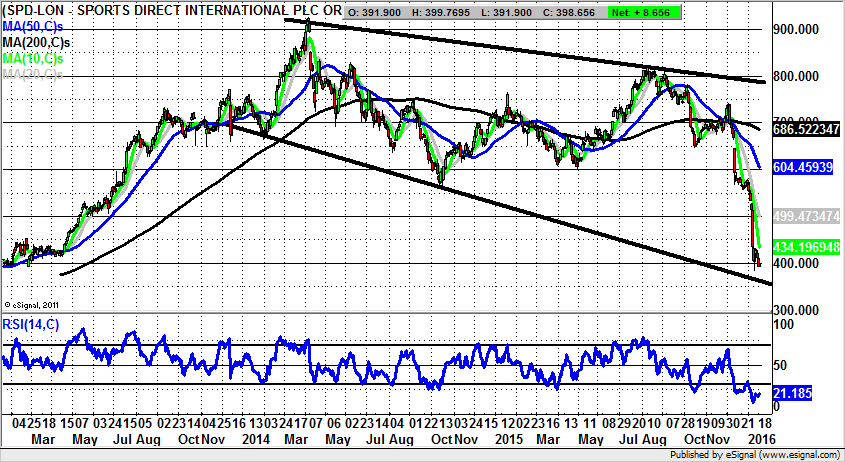The height and width of the screenshot is (462, 845).
Task: Click the blue MA(50,C)s indicator label
Action: [30, 27]
